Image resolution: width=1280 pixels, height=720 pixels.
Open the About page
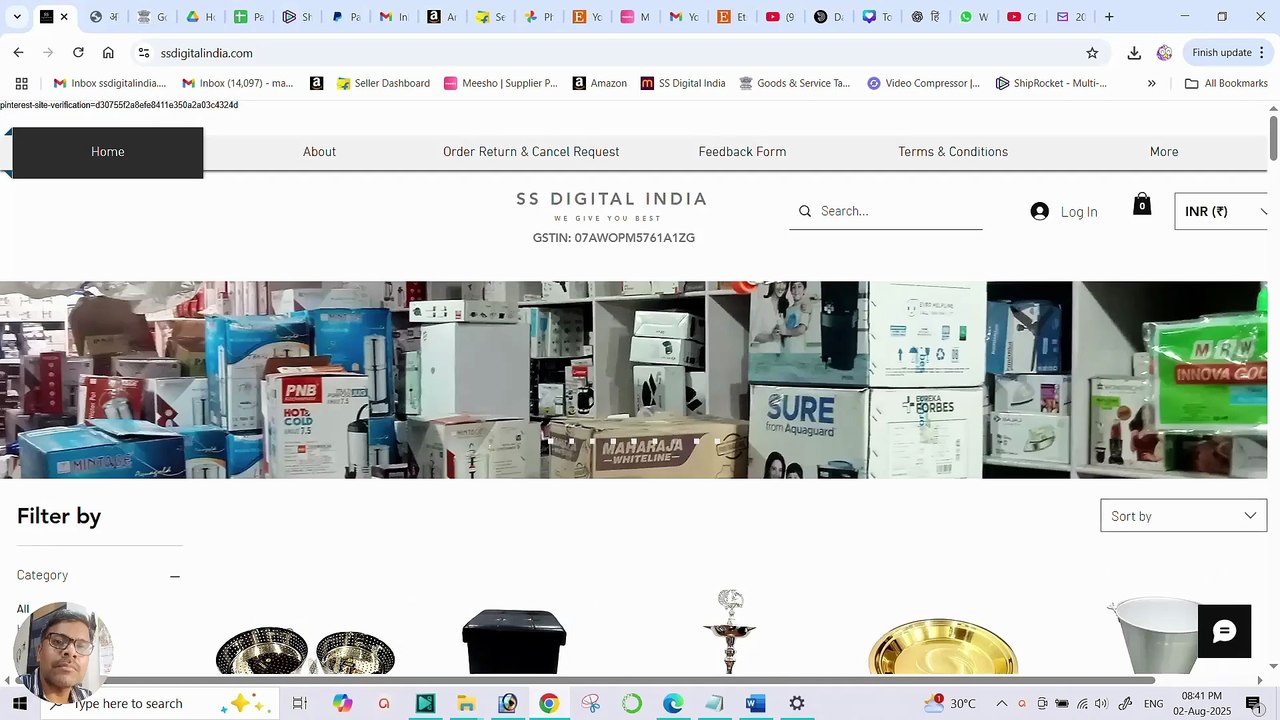click(x=319, y=152)
